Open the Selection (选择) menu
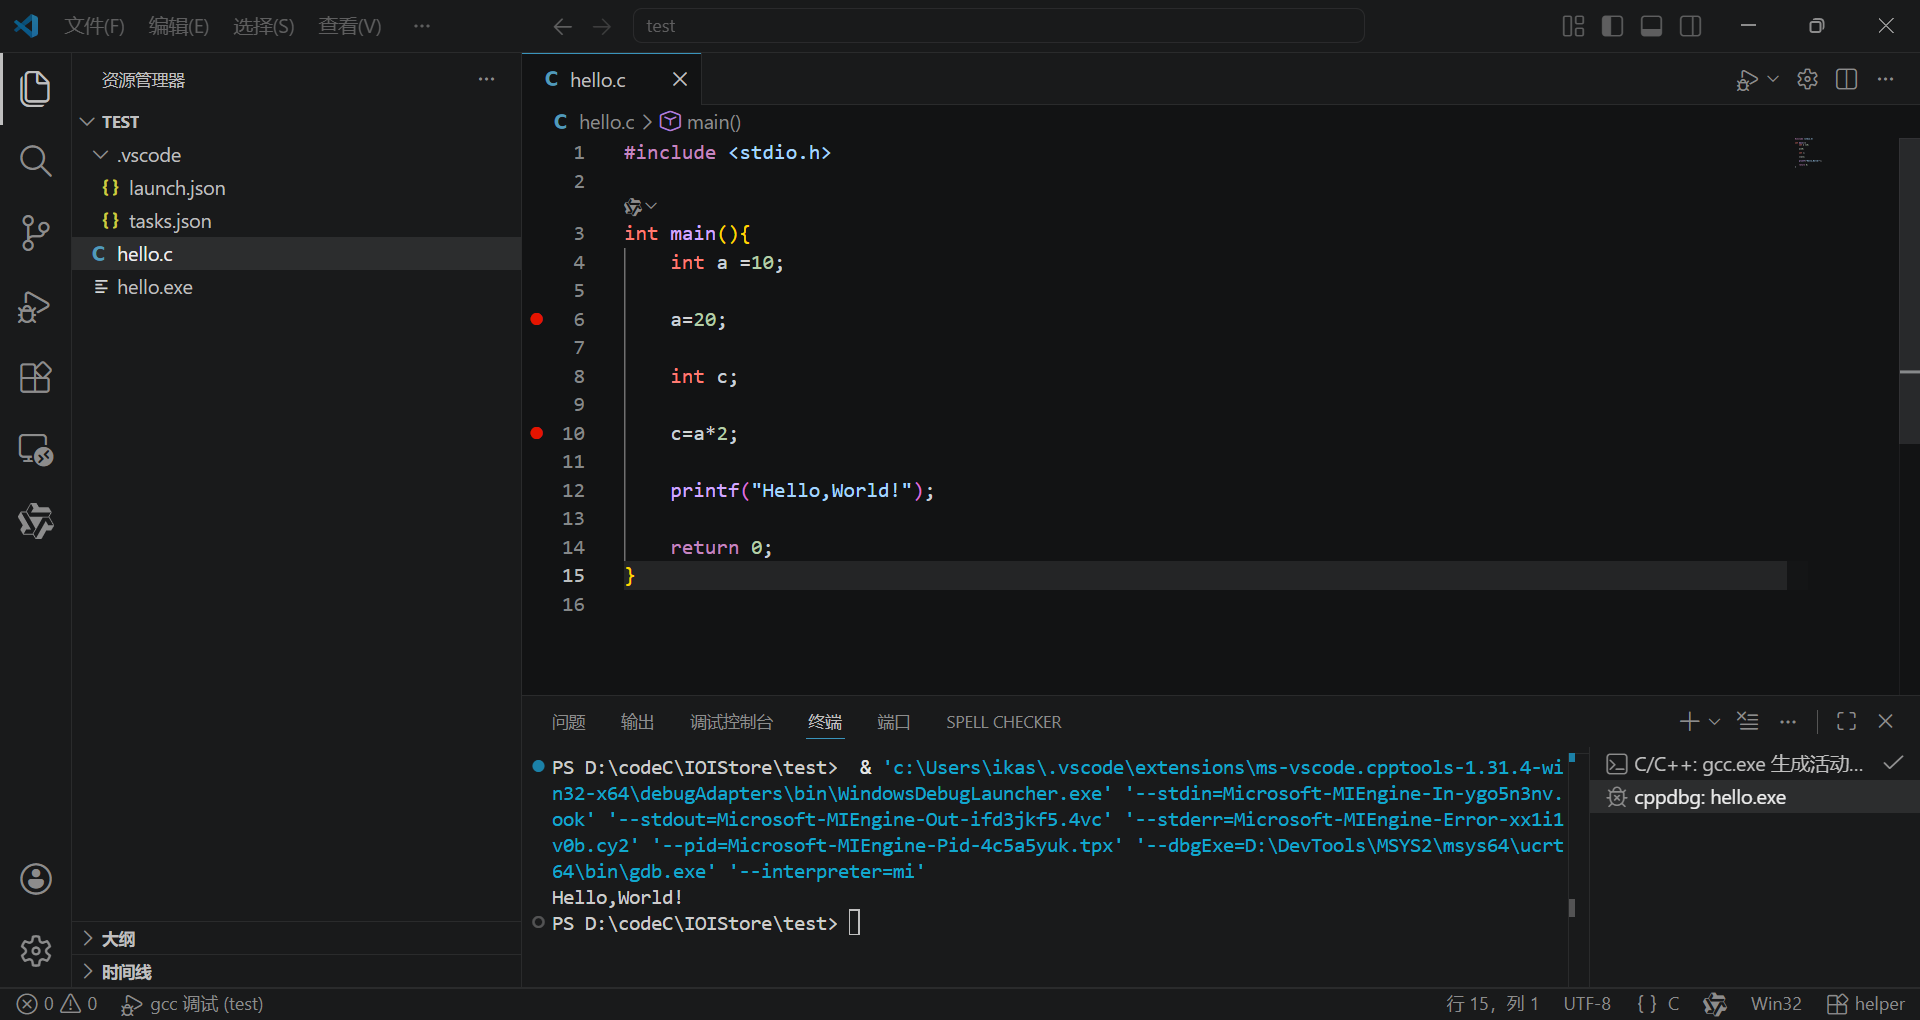The height and width of the screenshot is (1020, 1920). (x=264, y=26)
